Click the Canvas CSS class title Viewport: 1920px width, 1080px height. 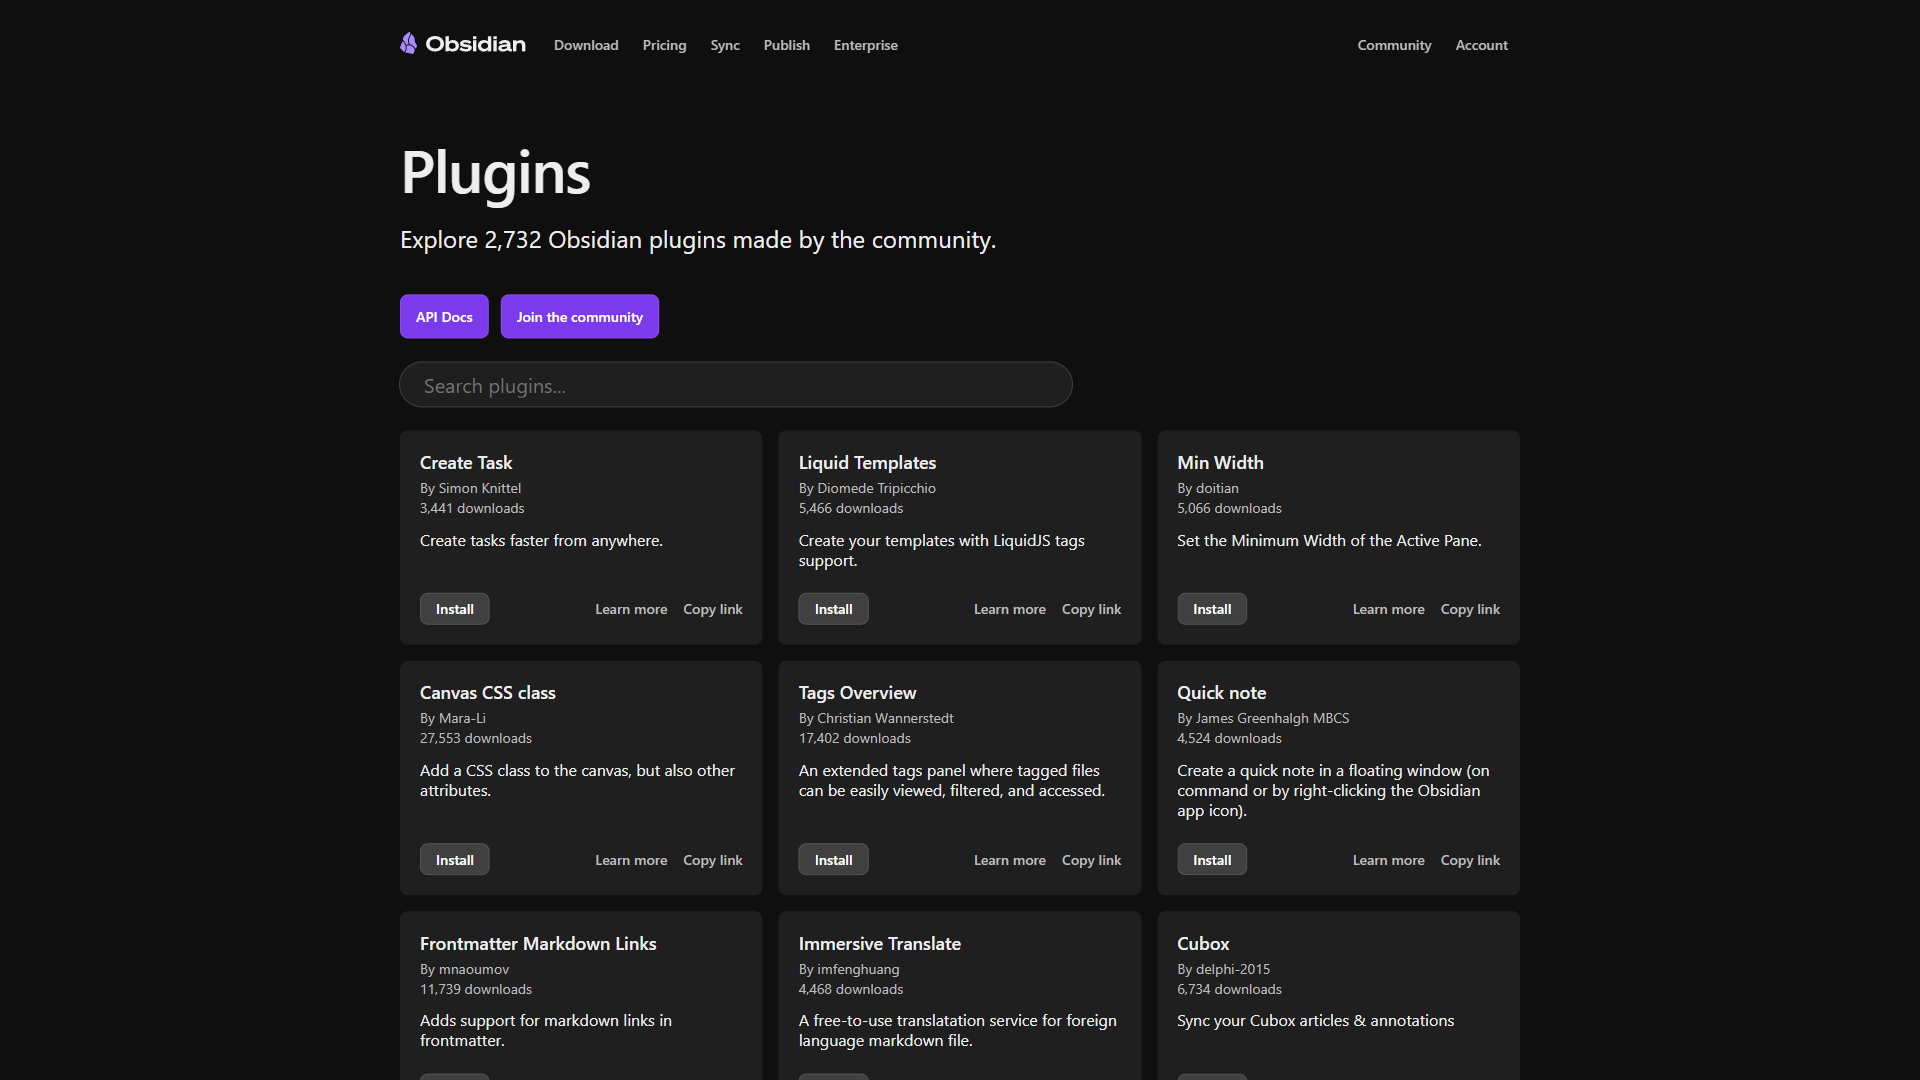(487, 693)
